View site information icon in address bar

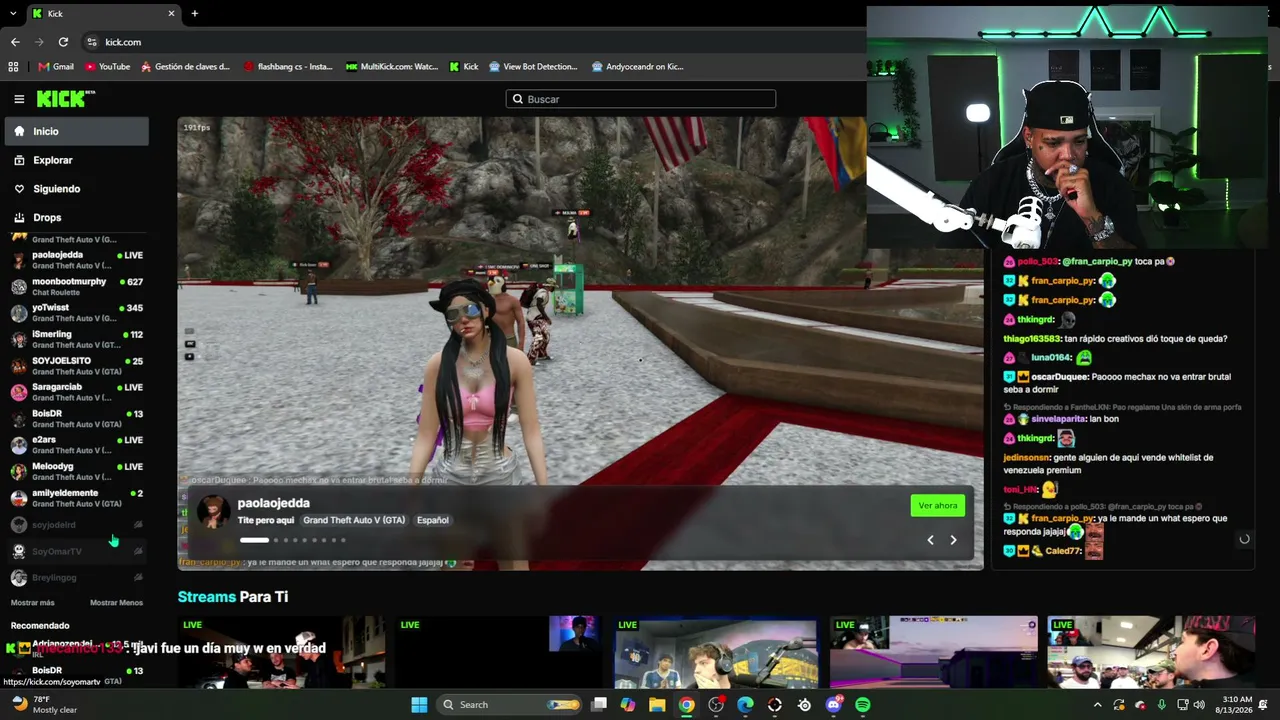tap(92, 42)
